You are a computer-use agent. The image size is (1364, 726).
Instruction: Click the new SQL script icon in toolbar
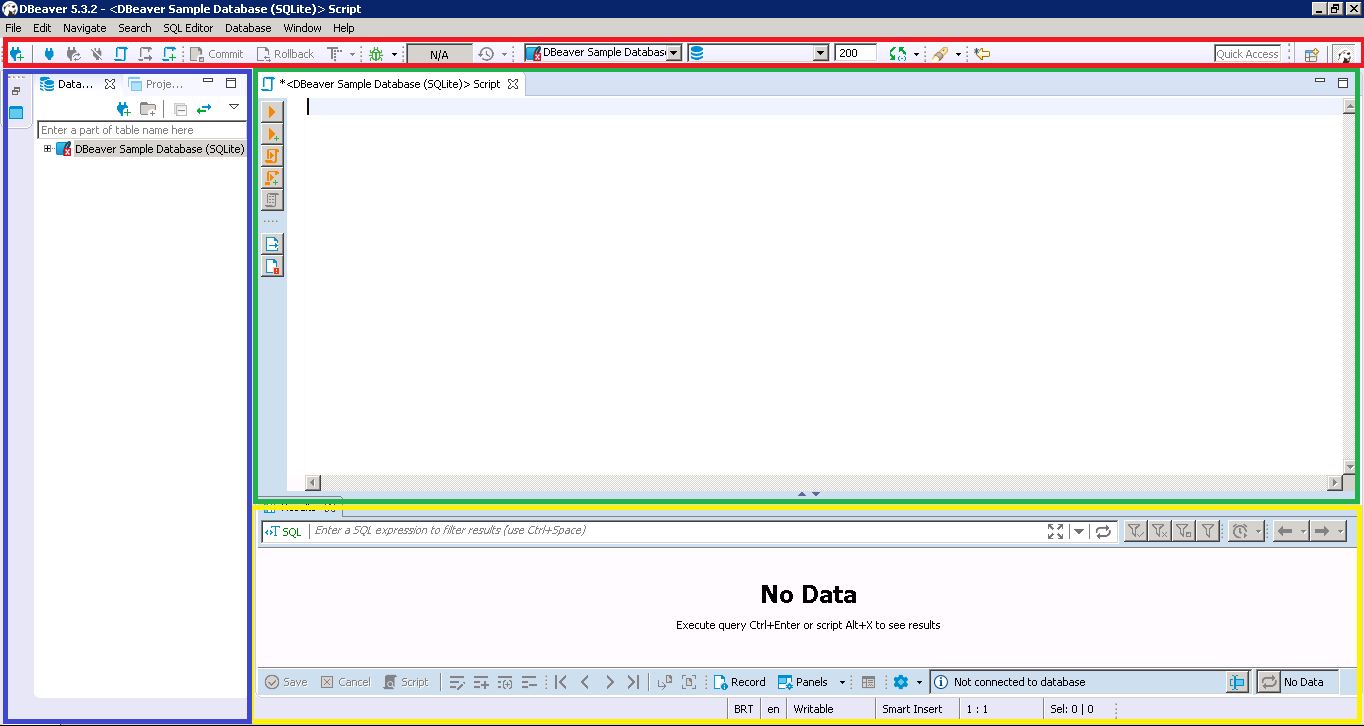pyautogui.click(x=170, y=54)
